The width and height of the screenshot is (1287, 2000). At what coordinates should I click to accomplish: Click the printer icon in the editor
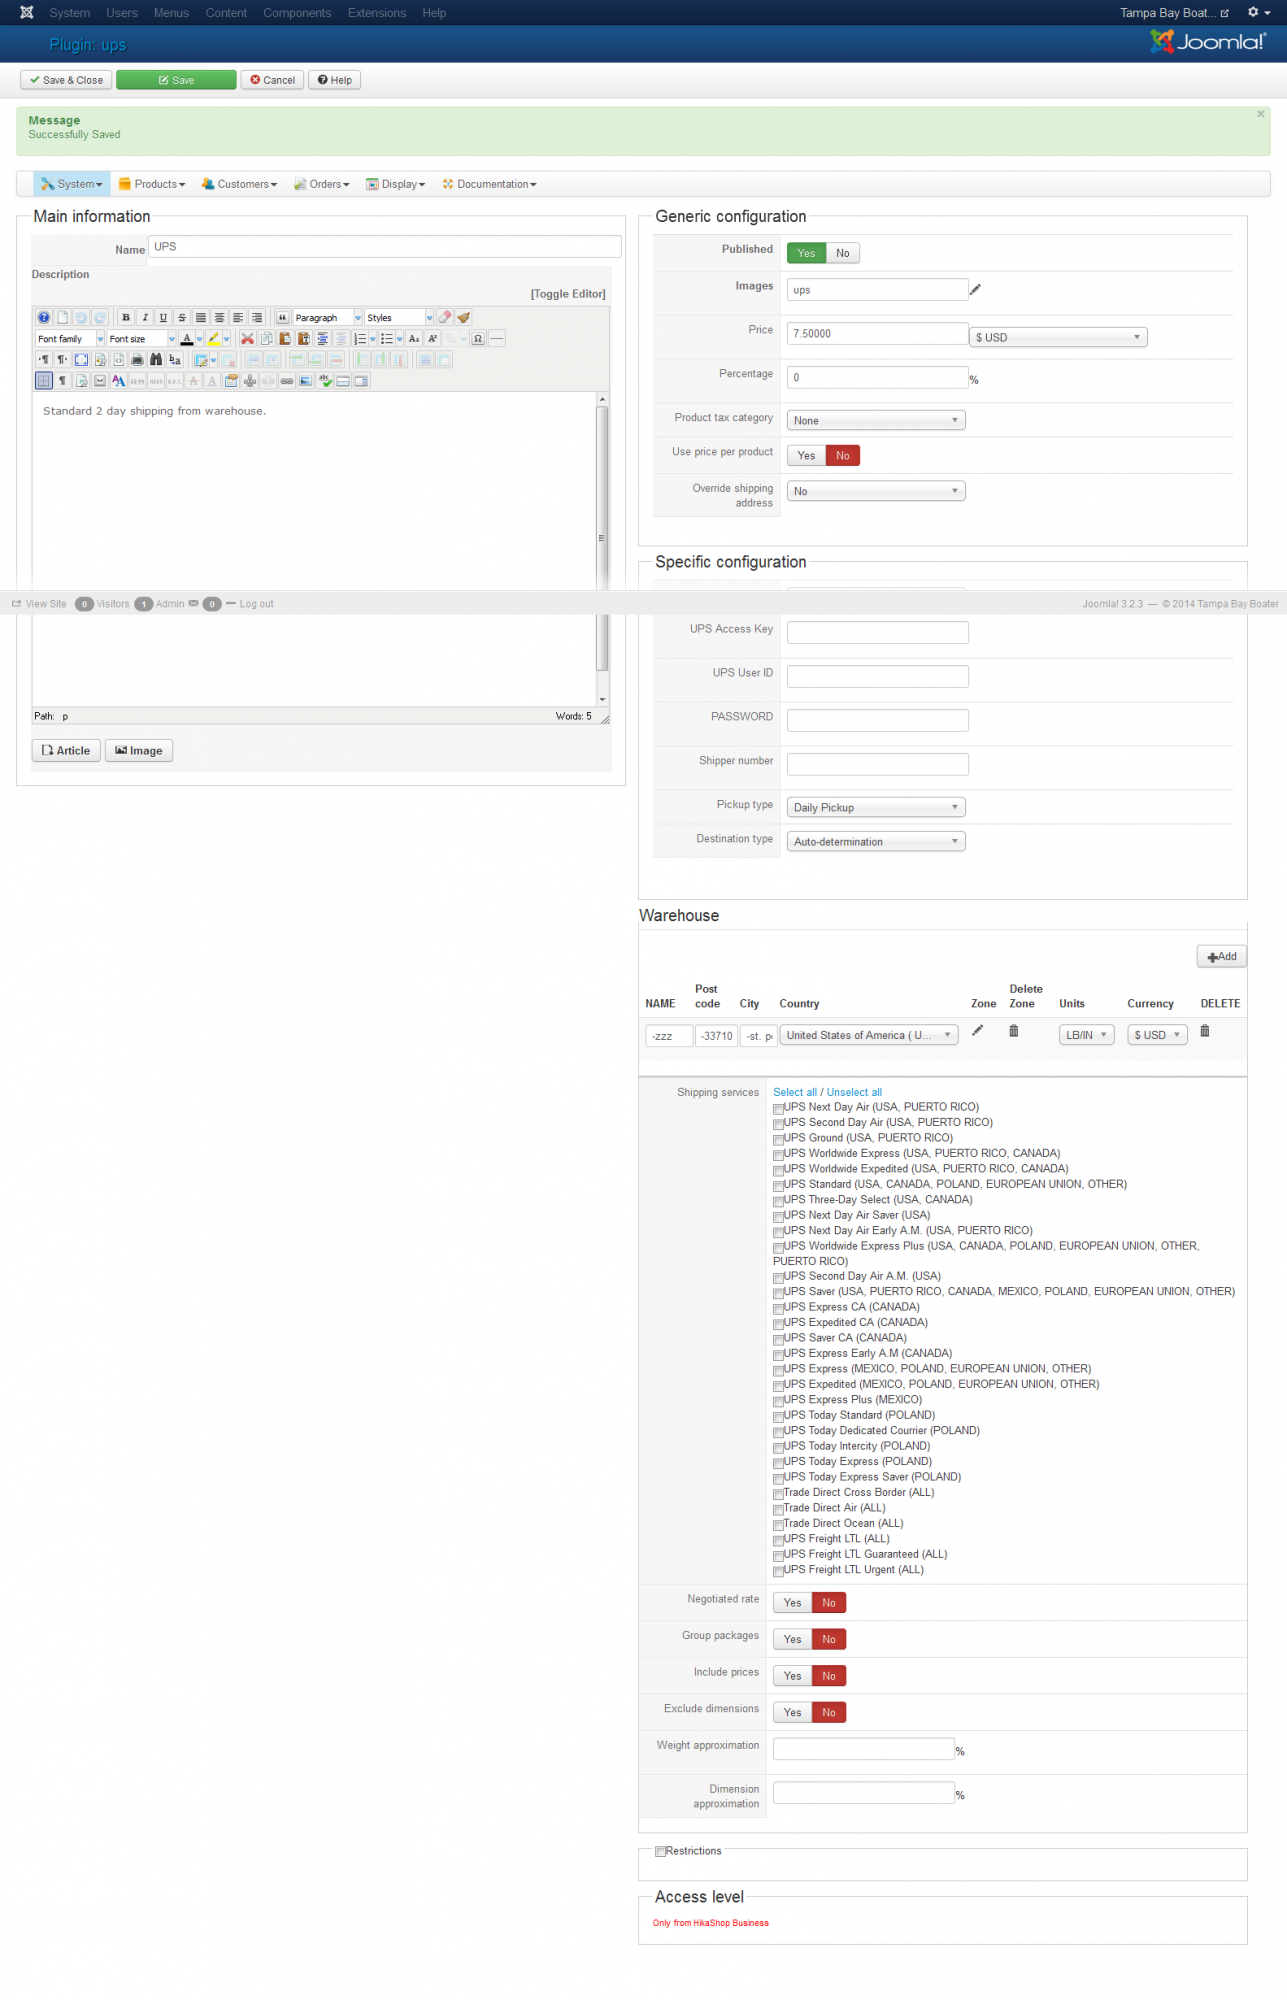(137, 360)
